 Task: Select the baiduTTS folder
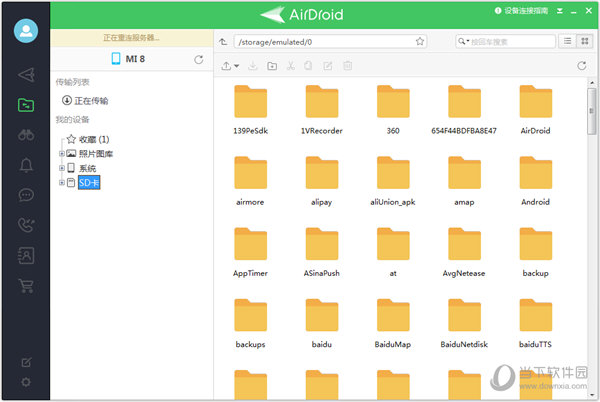coord(535,324)
